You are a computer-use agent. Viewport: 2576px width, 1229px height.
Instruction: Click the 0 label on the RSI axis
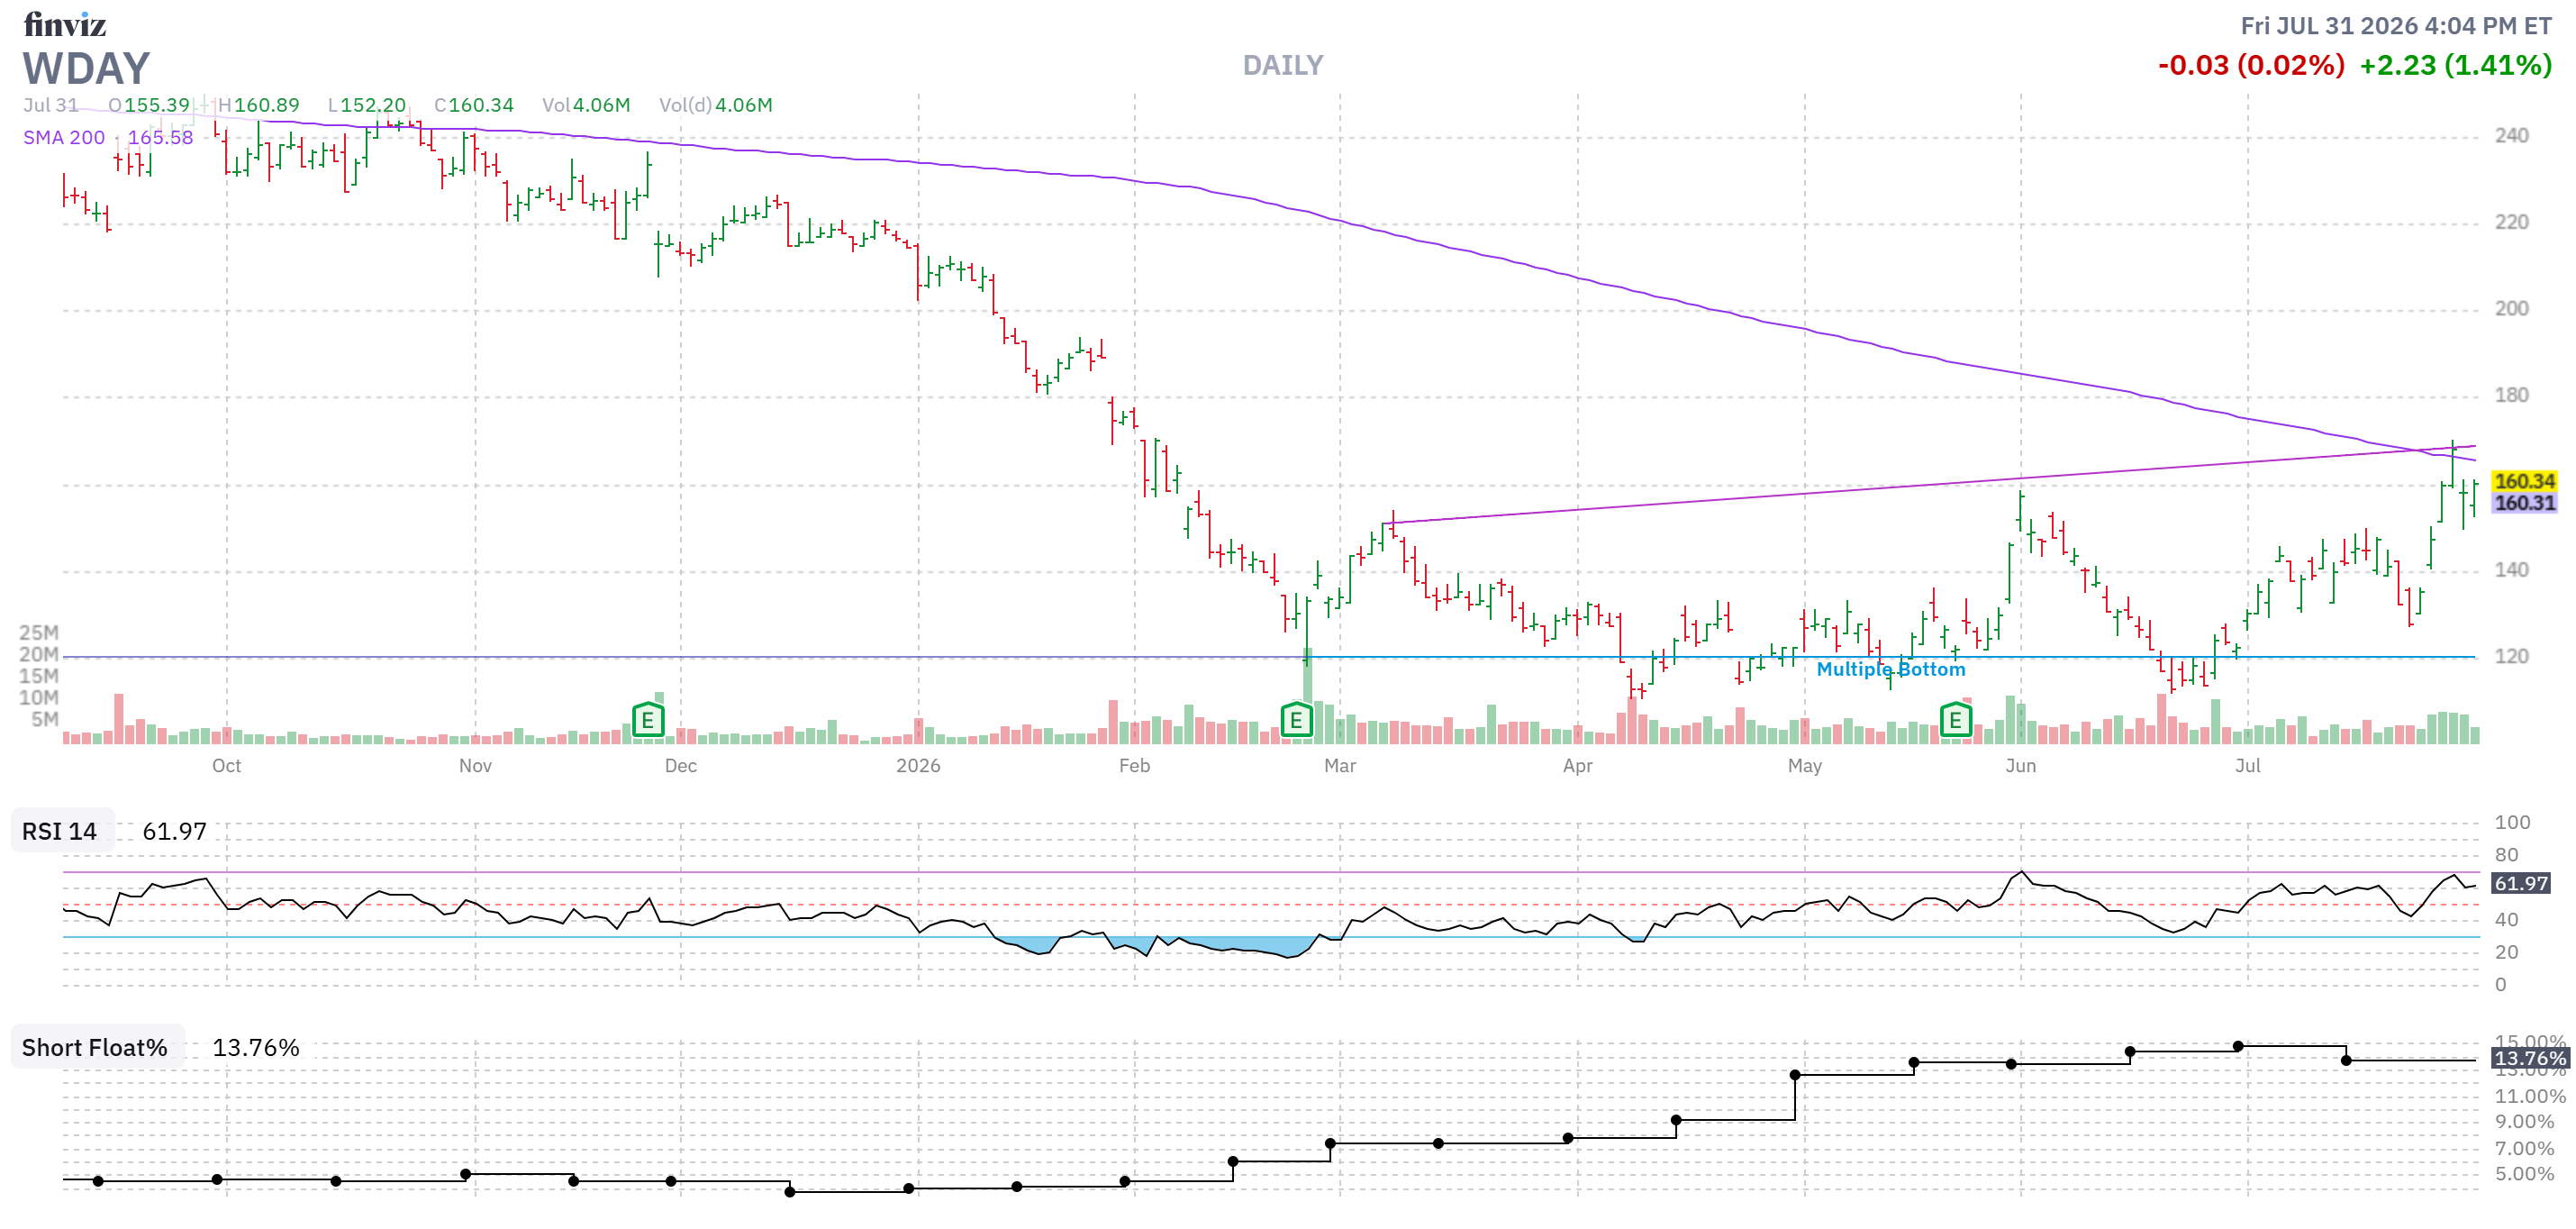click(2500, 984)
